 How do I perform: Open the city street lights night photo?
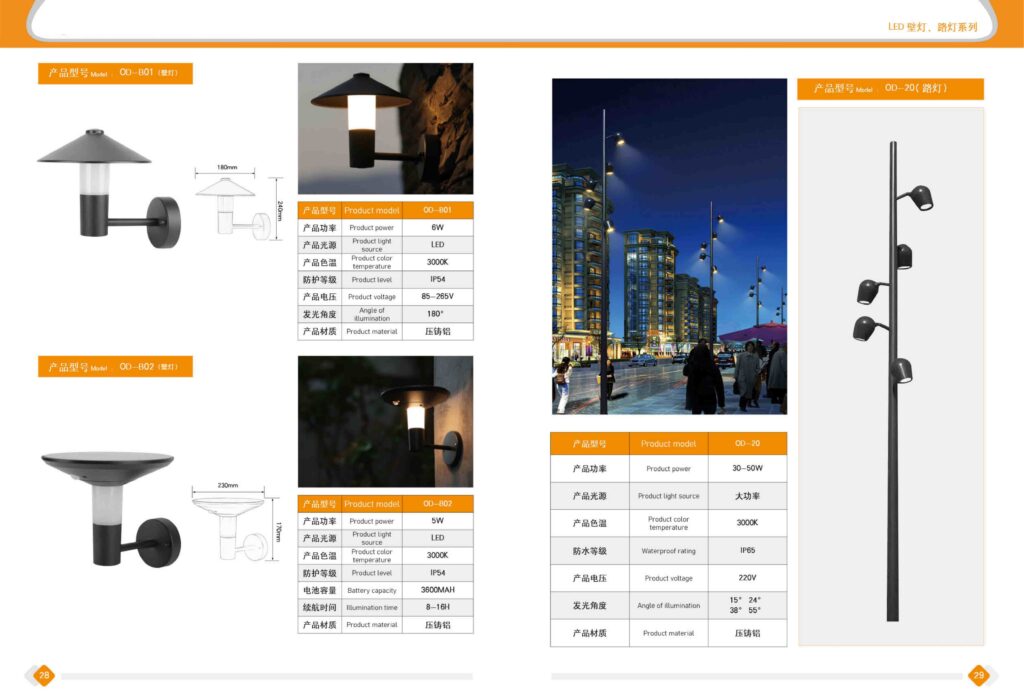[x=669, y=246]
